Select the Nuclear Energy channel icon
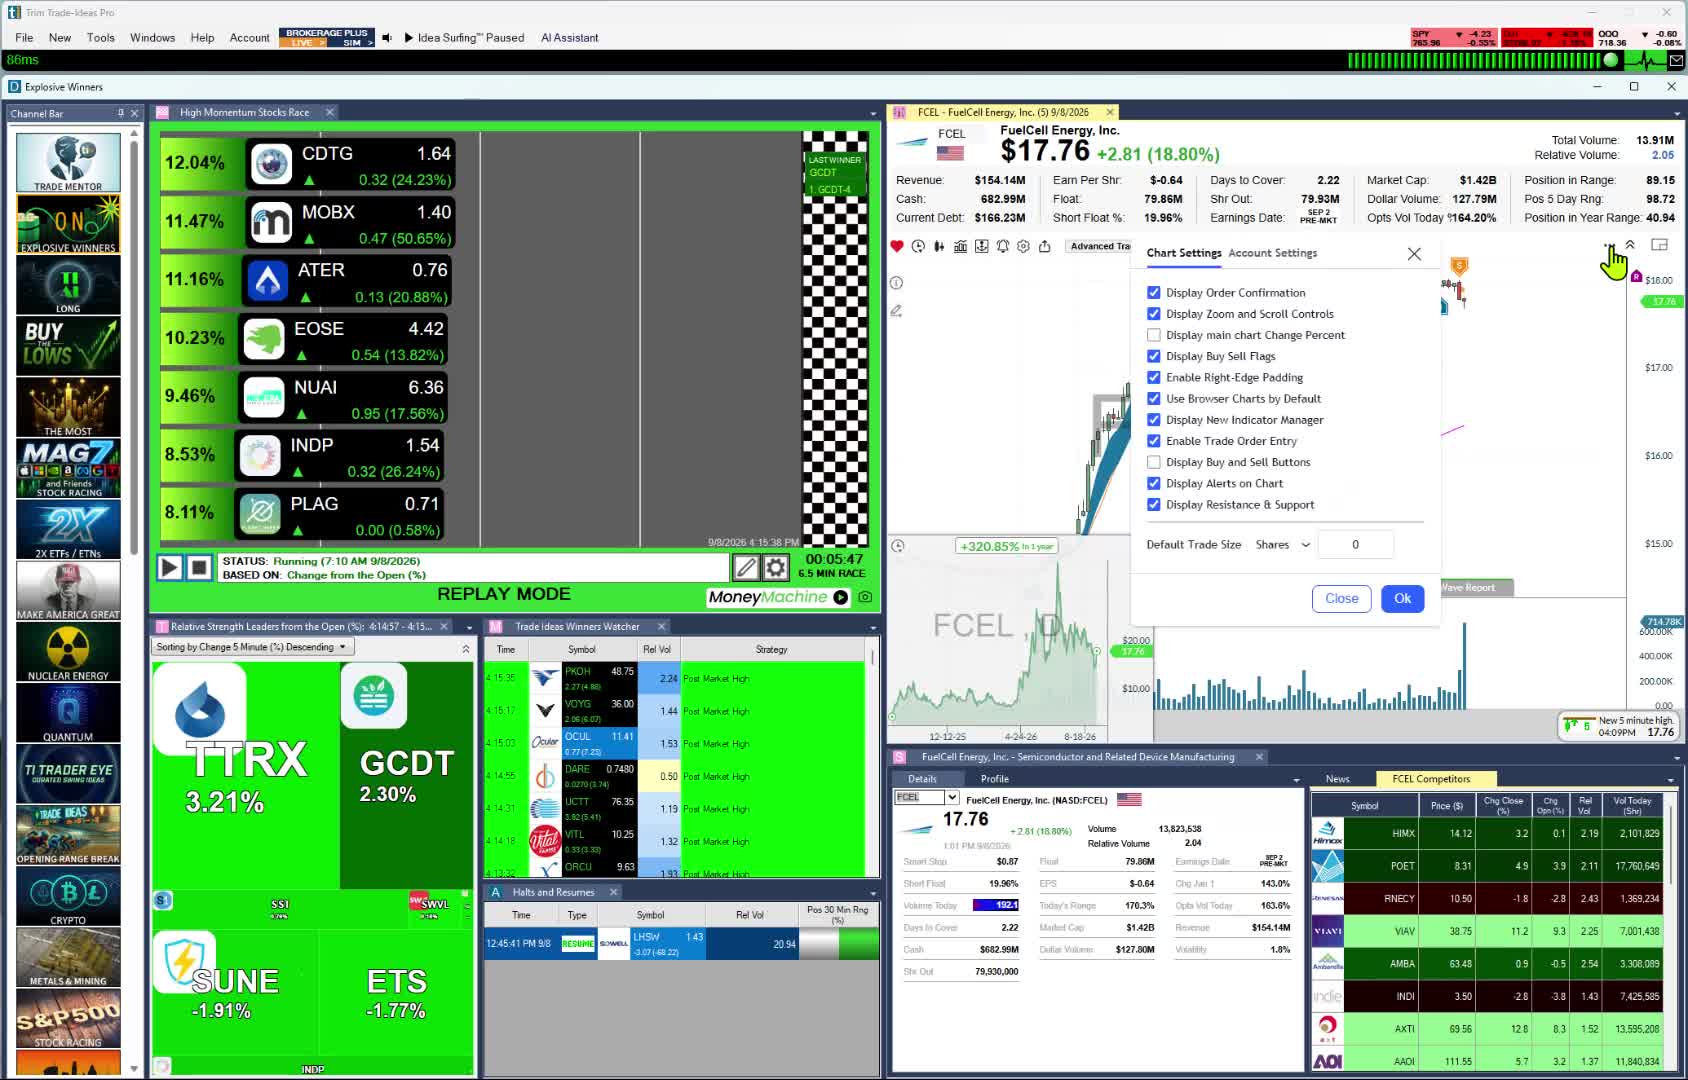The width and height of the screenshot is (1688, 1080). pos(68,652)
